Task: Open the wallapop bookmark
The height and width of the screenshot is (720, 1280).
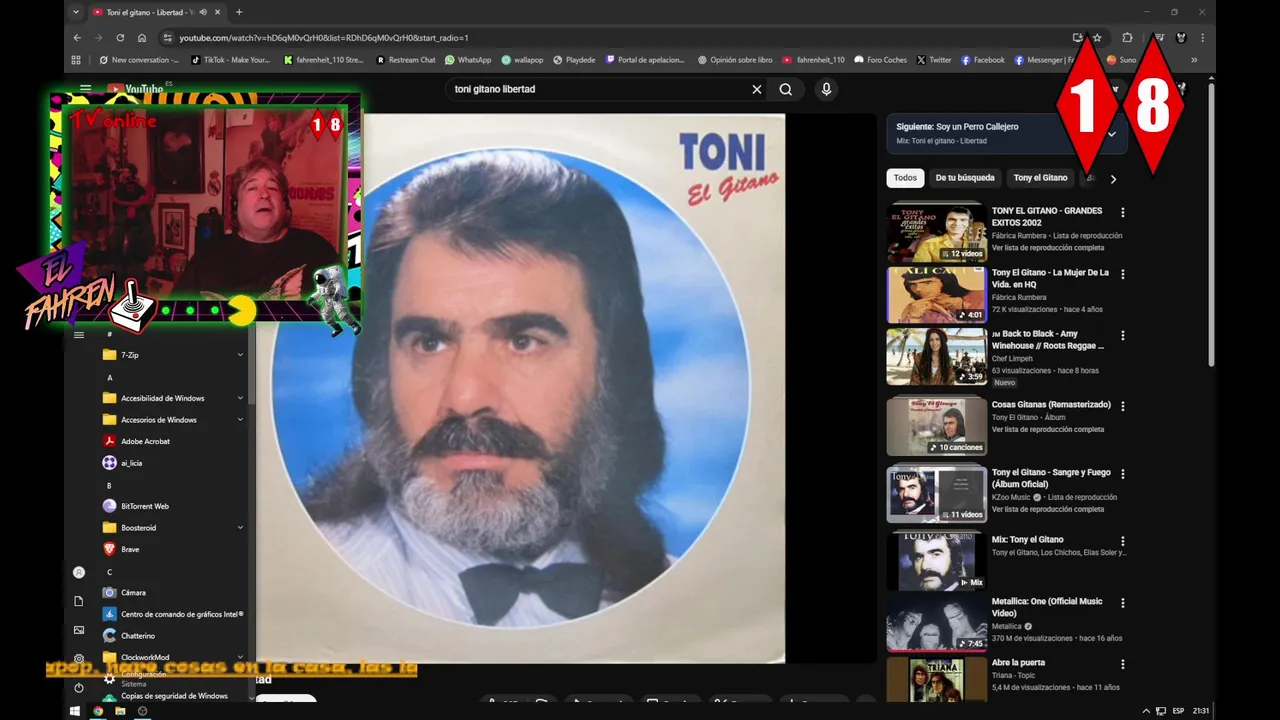Action: [522, 60]
